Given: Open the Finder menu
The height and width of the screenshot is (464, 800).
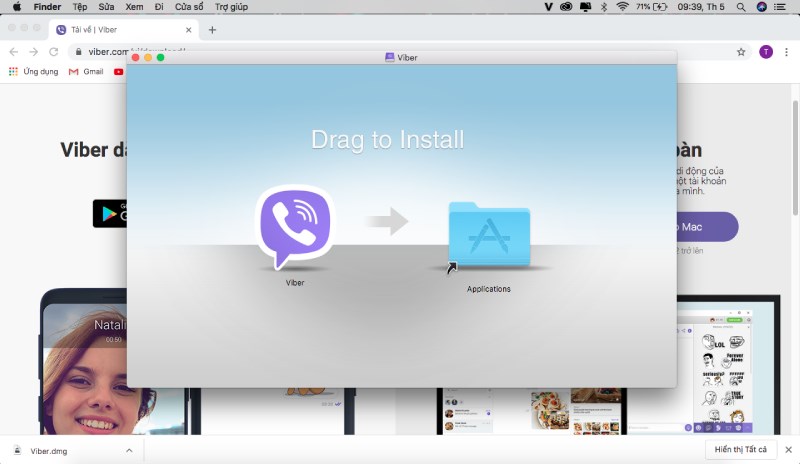Looking at the screenshot, I should tap(47, 7).
